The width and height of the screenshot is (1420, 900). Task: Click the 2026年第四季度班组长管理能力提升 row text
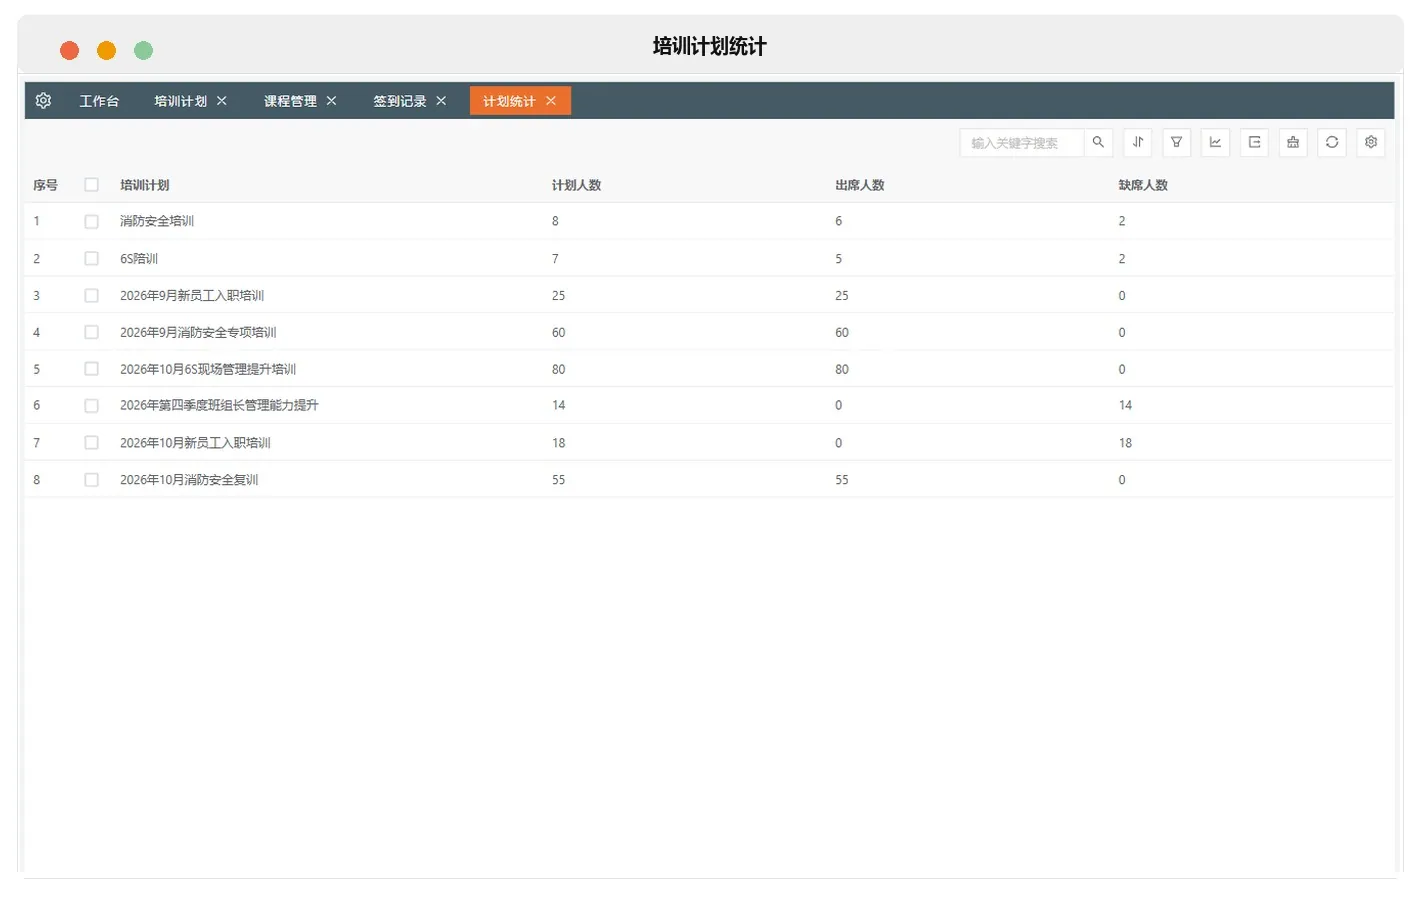coord(219,405)
